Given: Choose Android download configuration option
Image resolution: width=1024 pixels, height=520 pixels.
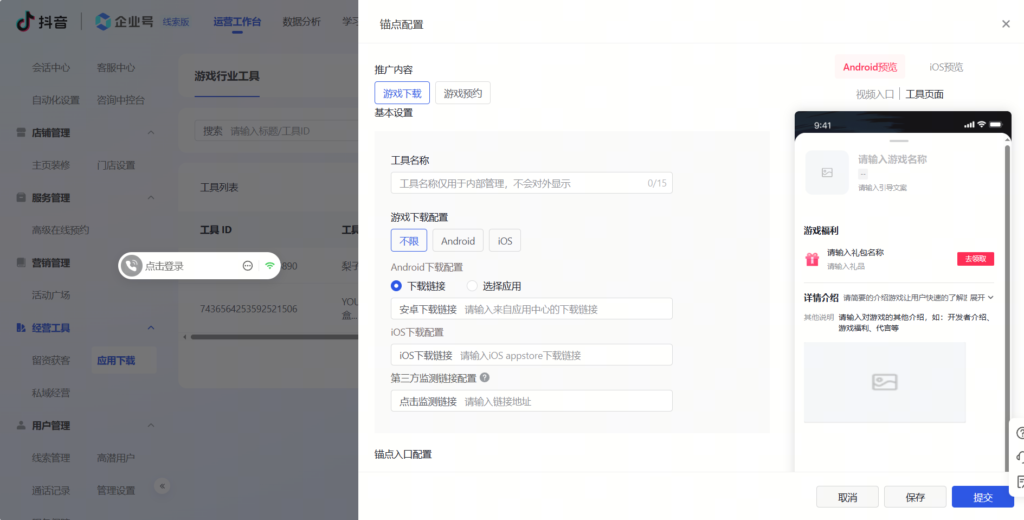Looking at the screenshot, I should pyautogui.click(x=458, y=240).
